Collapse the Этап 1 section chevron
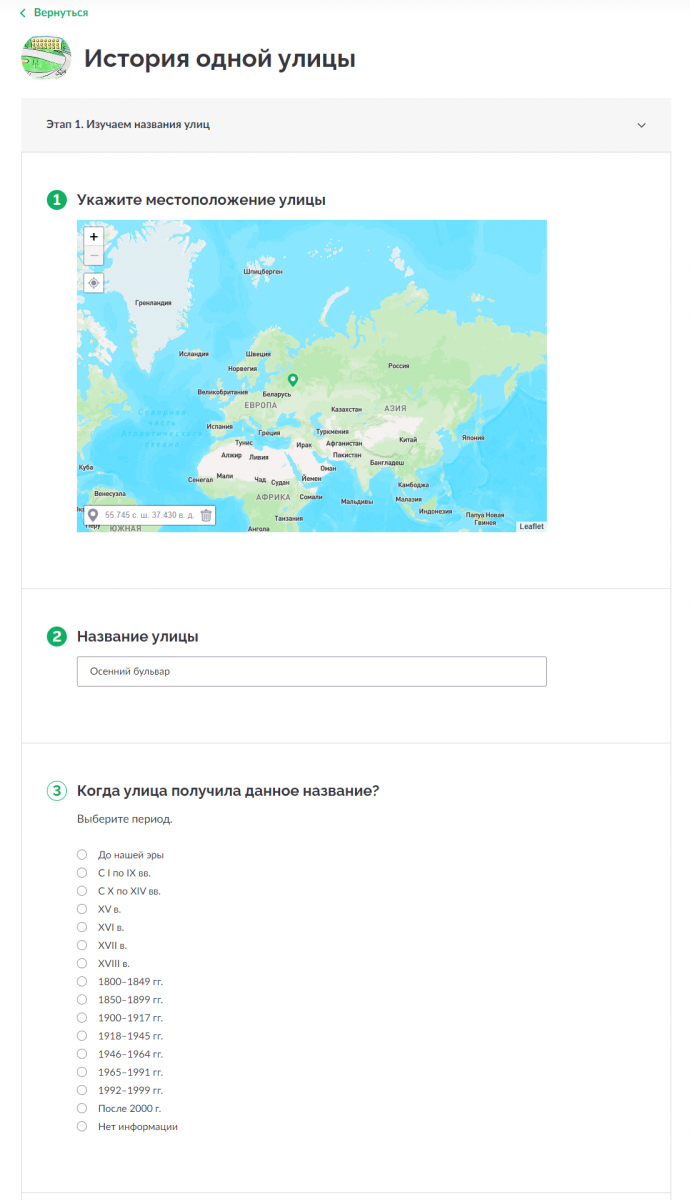 pyautogui.click(x=641, y=125)
